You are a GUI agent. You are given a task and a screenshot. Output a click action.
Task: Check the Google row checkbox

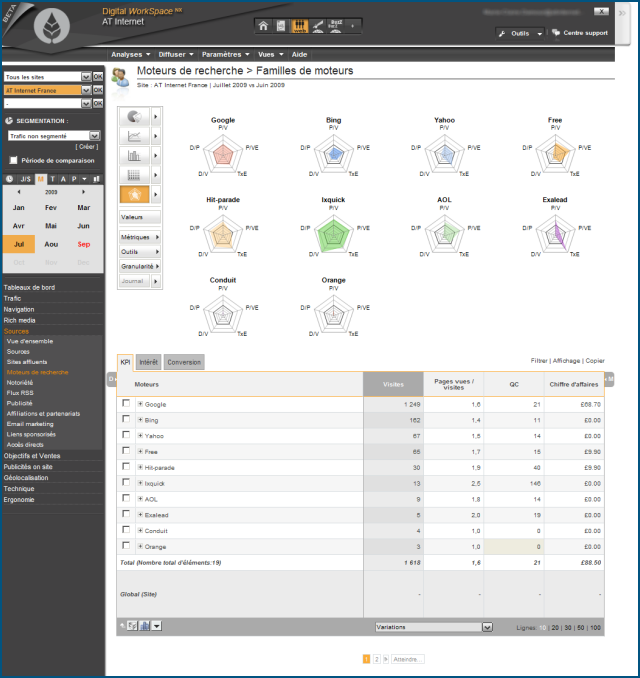tap(126, 403)
